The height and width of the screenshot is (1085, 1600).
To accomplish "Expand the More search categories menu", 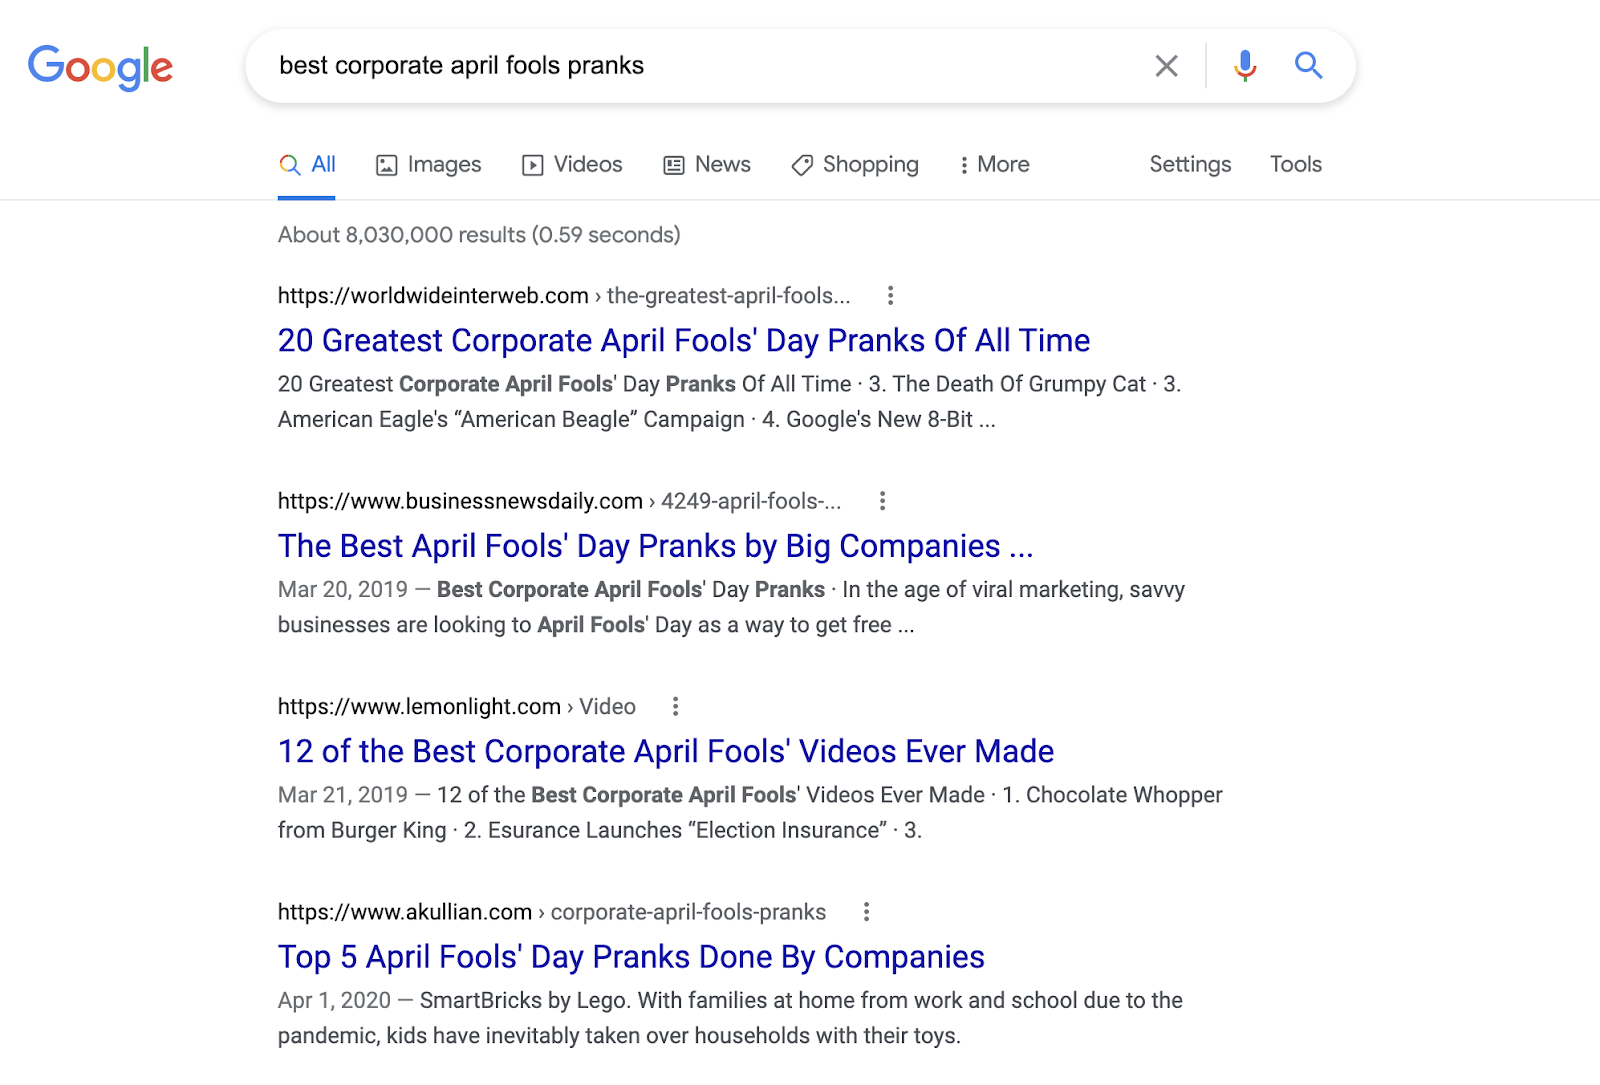I will 994,165.
